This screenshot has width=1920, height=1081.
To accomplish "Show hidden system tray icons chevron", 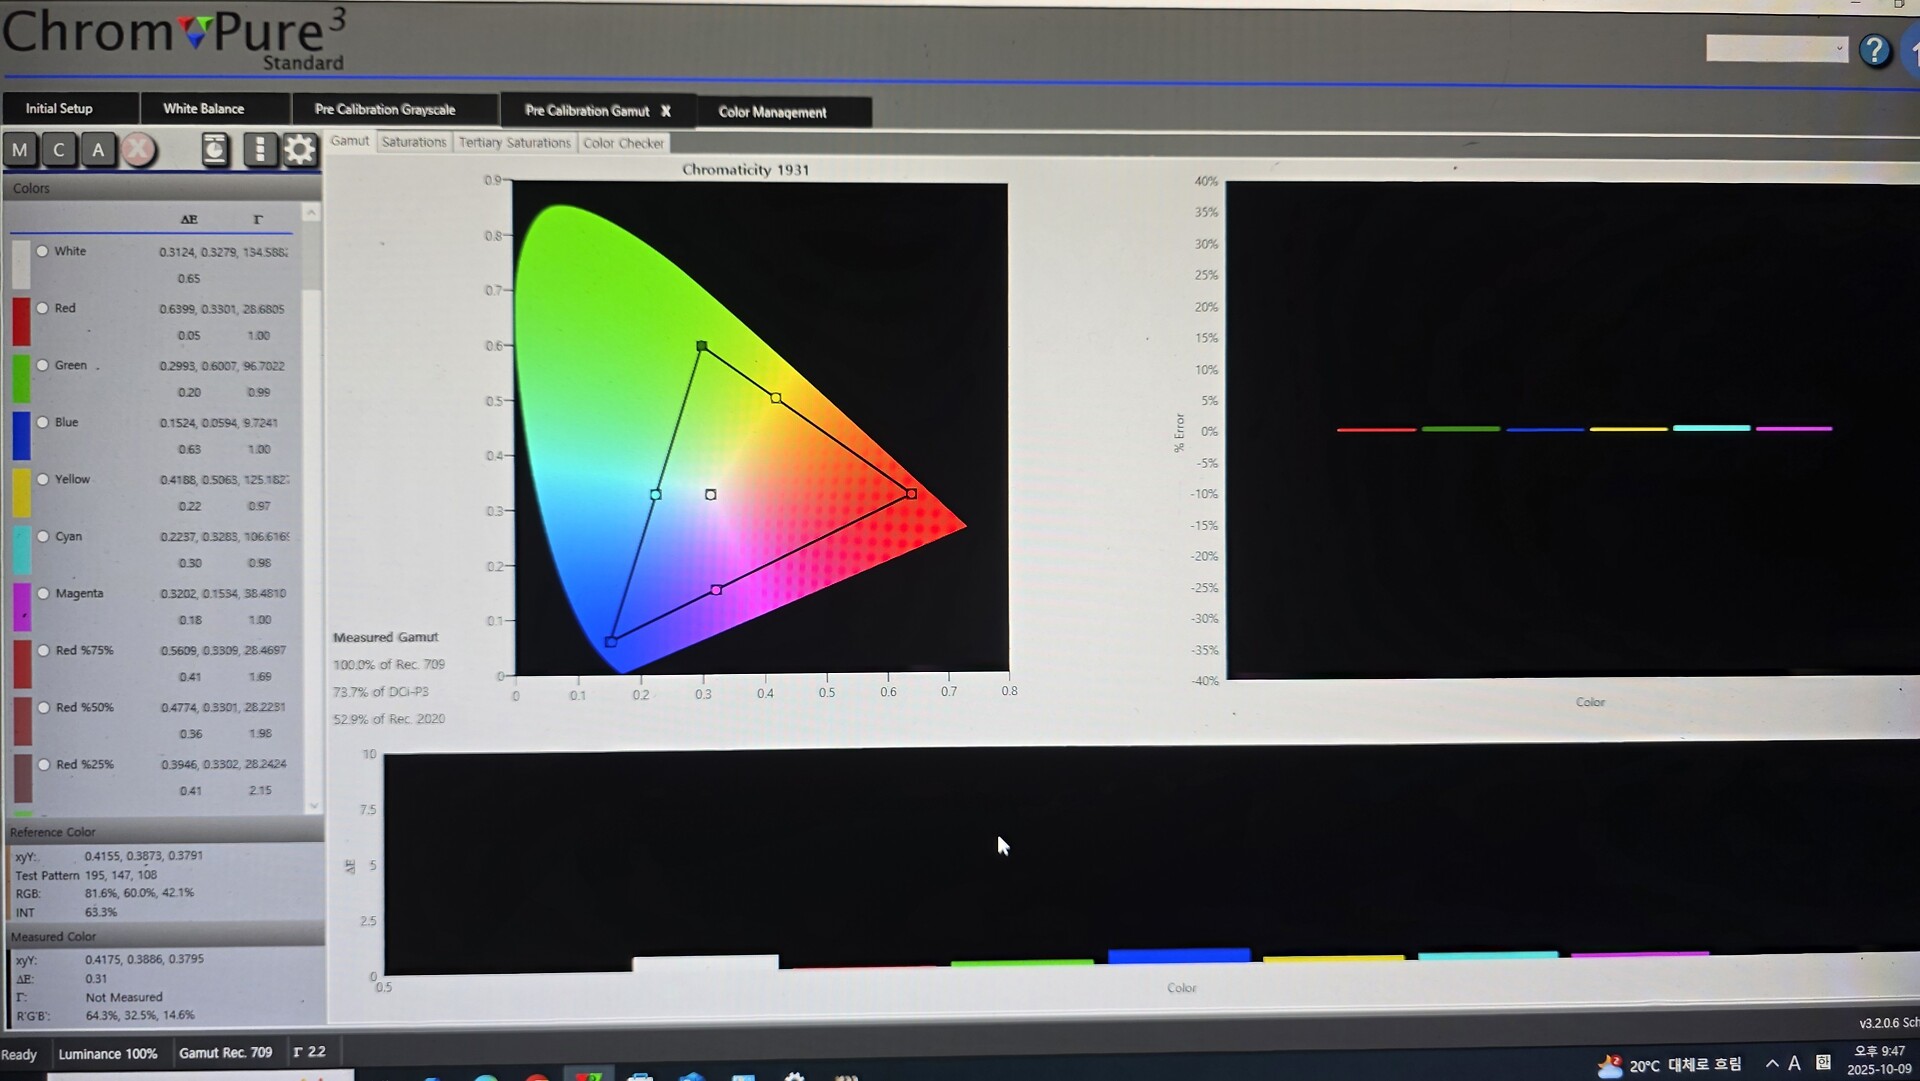I will (1772, 1063).
